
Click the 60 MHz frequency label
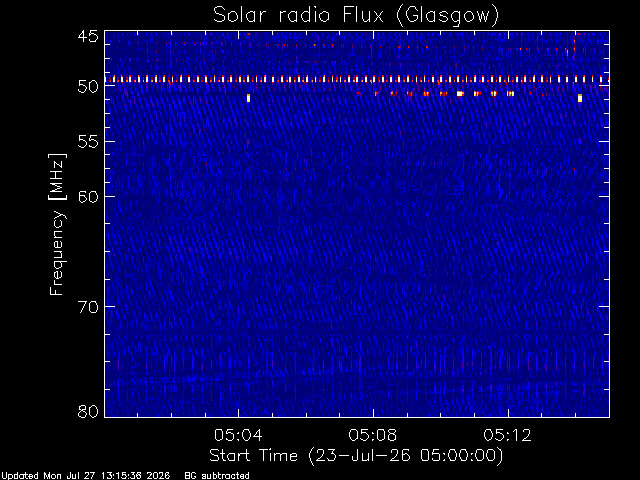coord(88,196)
